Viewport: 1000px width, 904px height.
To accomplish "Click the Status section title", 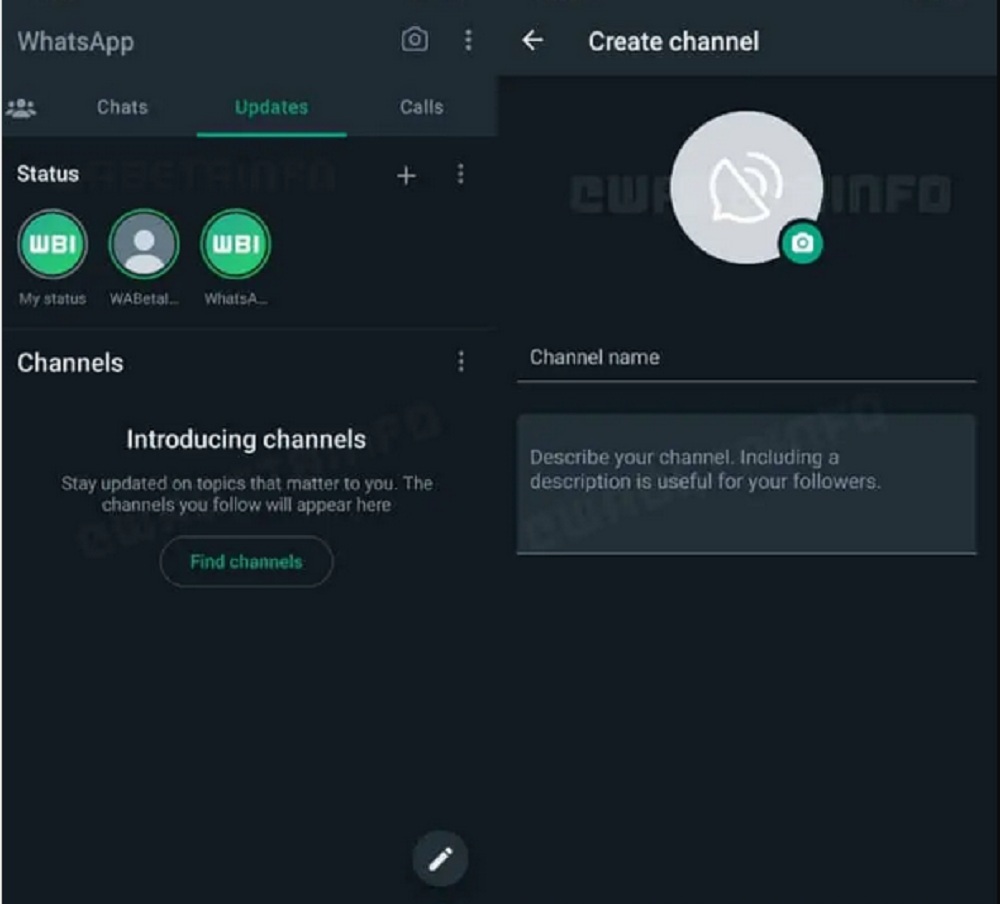I will pos(48,174).
